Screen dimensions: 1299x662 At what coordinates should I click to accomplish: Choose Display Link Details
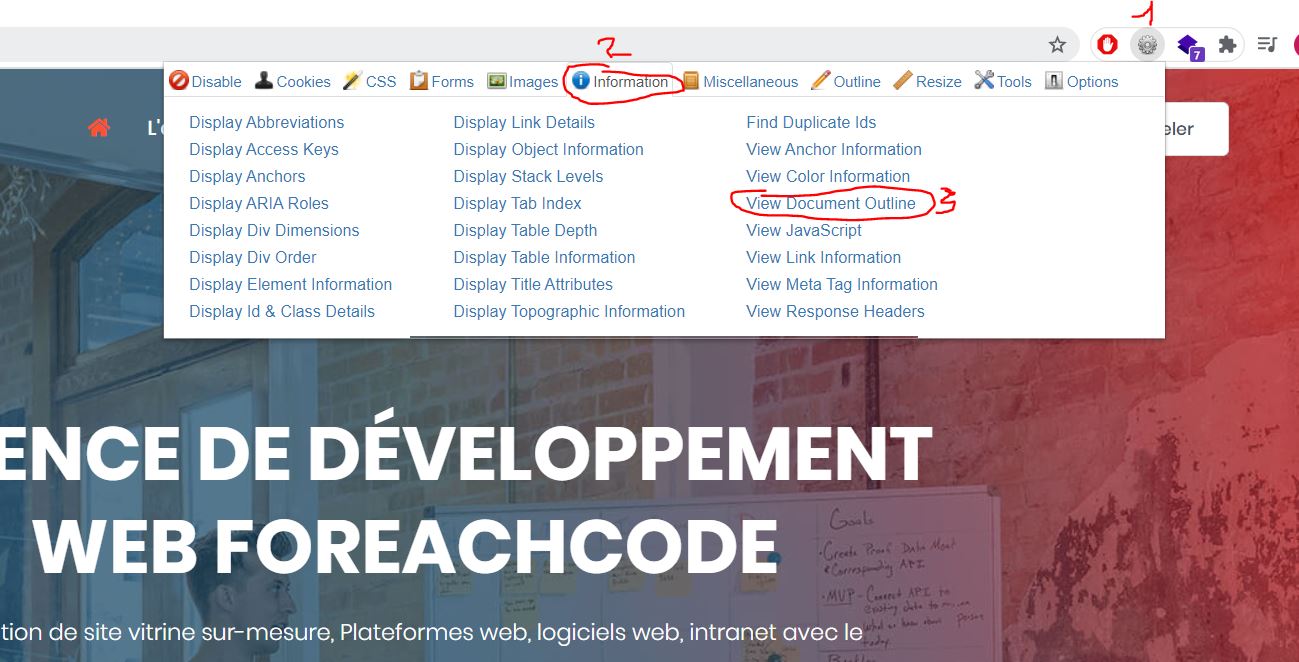pos(524,122)
